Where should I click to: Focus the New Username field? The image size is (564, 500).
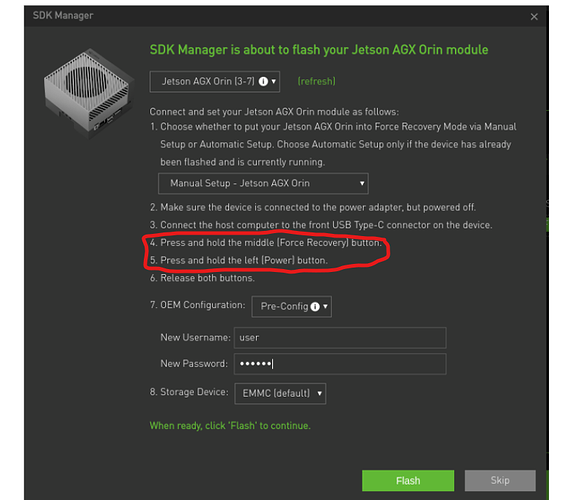[340, 338]
